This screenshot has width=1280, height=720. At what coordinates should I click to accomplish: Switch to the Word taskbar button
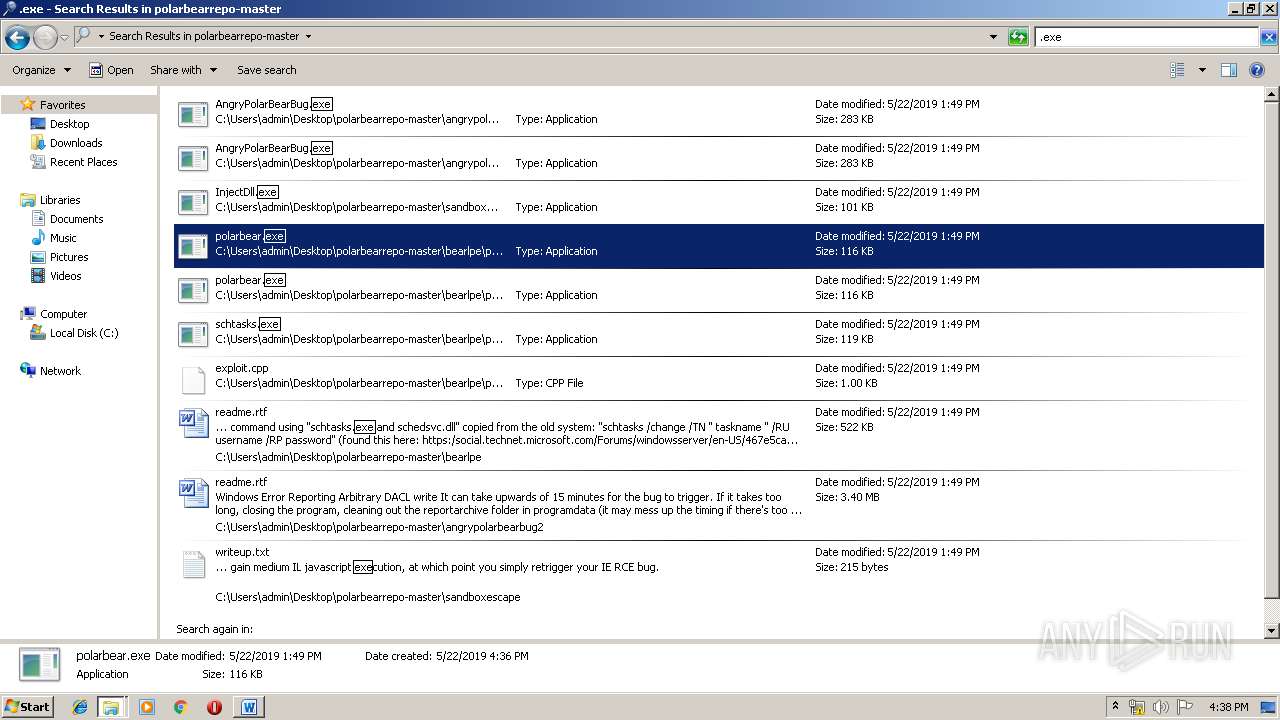click(249, 707)
